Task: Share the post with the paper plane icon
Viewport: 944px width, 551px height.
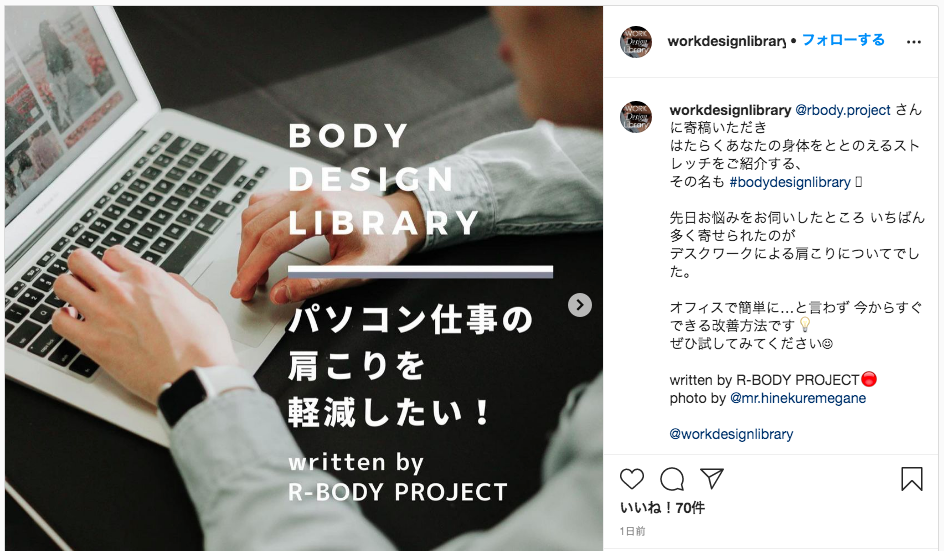Action: point(712,478)
